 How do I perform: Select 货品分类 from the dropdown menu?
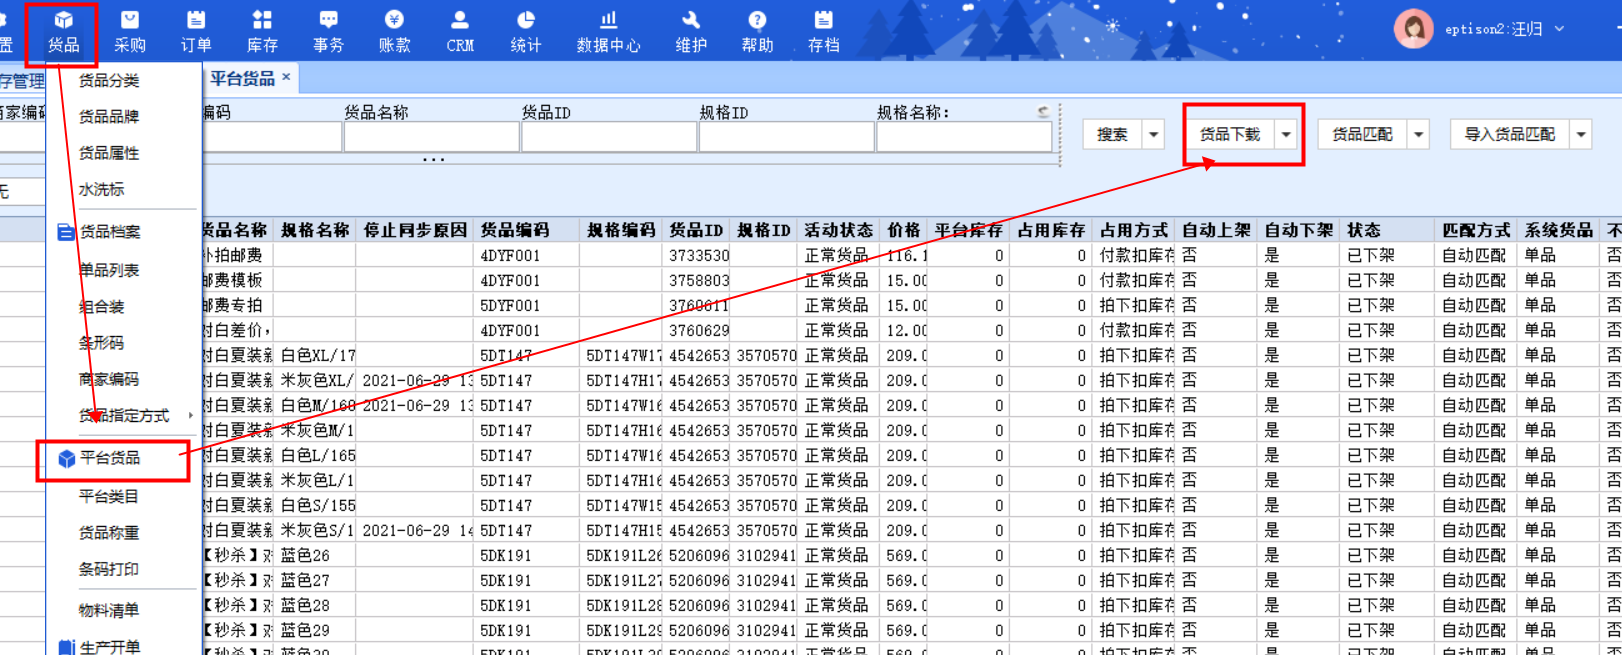[109, 81]
